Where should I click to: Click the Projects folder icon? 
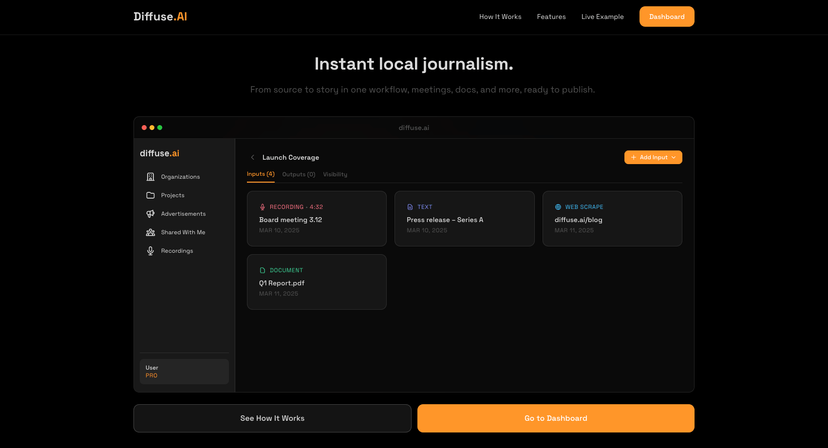point(151,195)
